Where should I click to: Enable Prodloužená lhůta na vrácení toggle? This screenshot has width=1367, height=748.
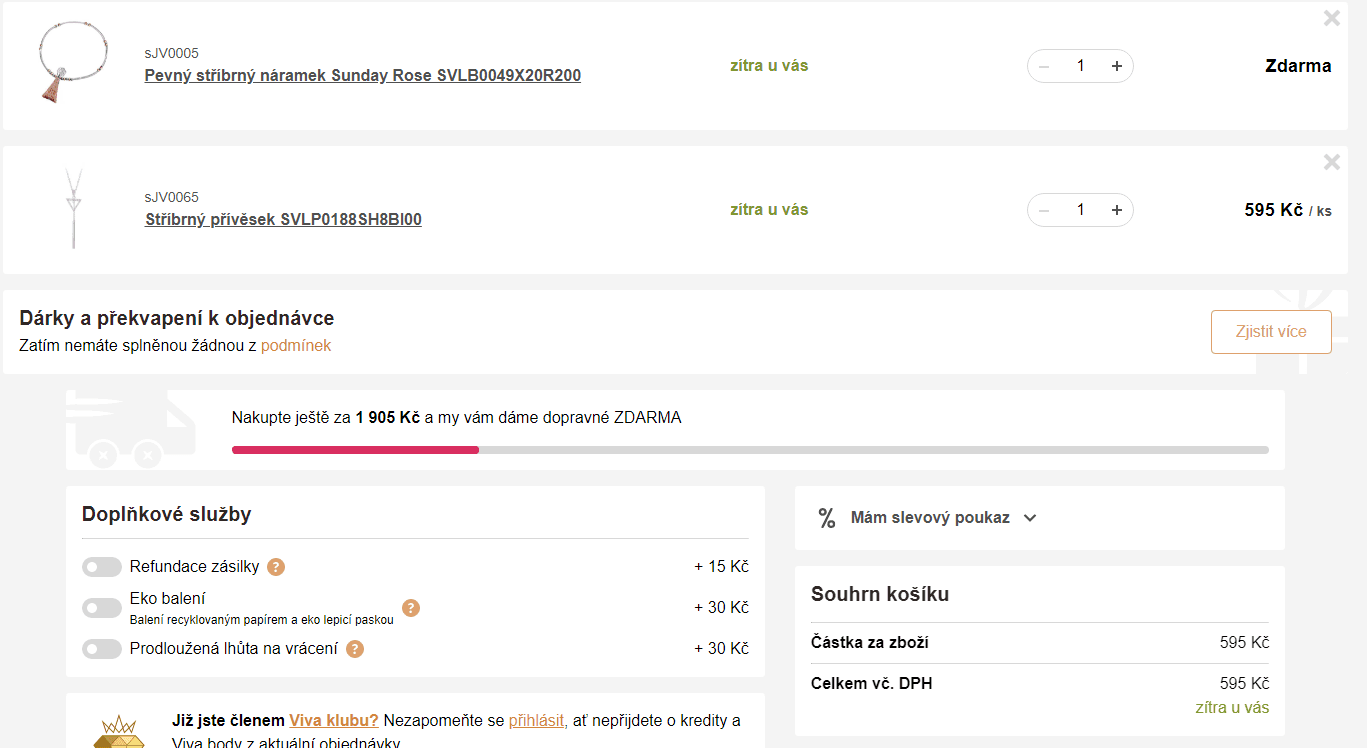click(x=102, y=649)
